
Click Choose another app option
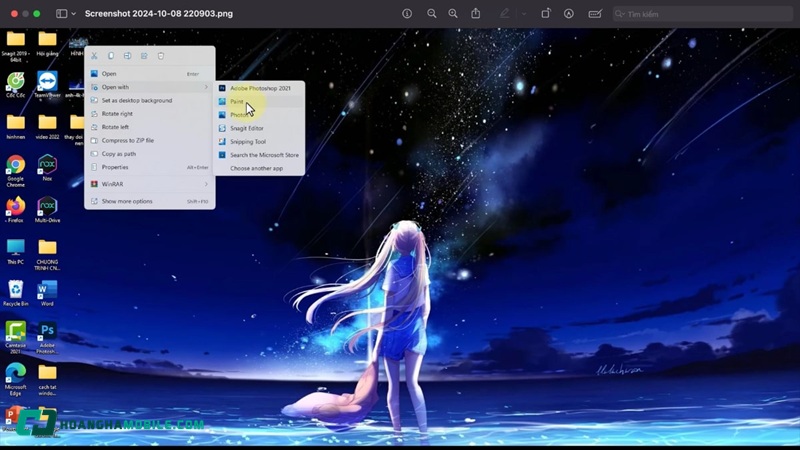(x=256, y=168)
